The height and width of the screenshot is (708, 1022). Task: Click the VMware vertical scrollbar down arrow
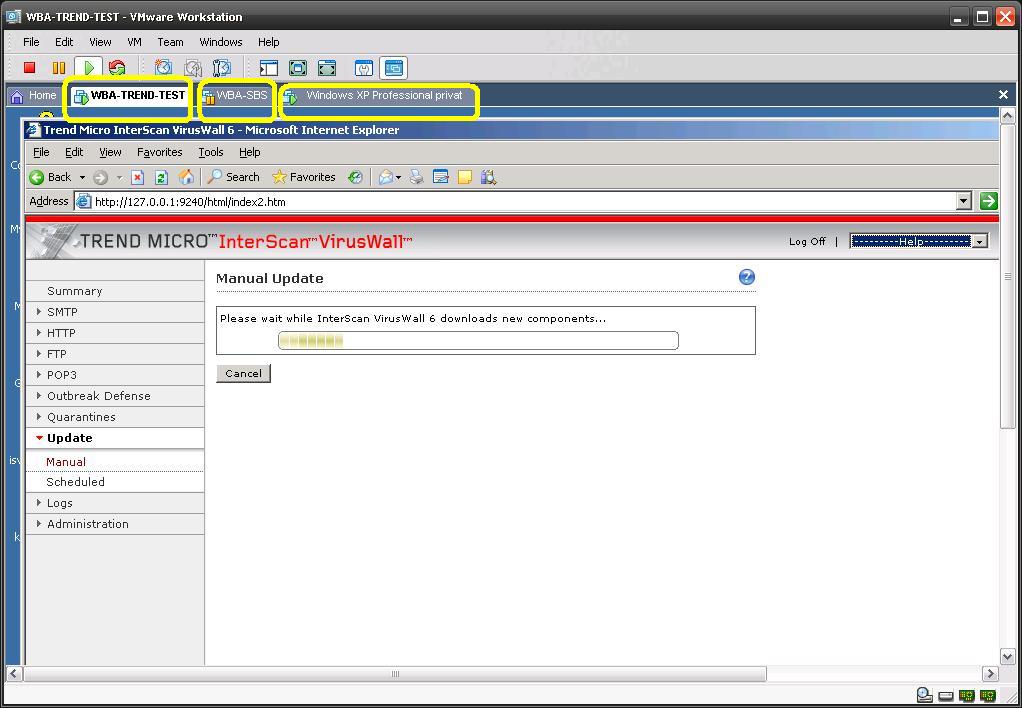pyautogui.click(x=1008, y=656)
